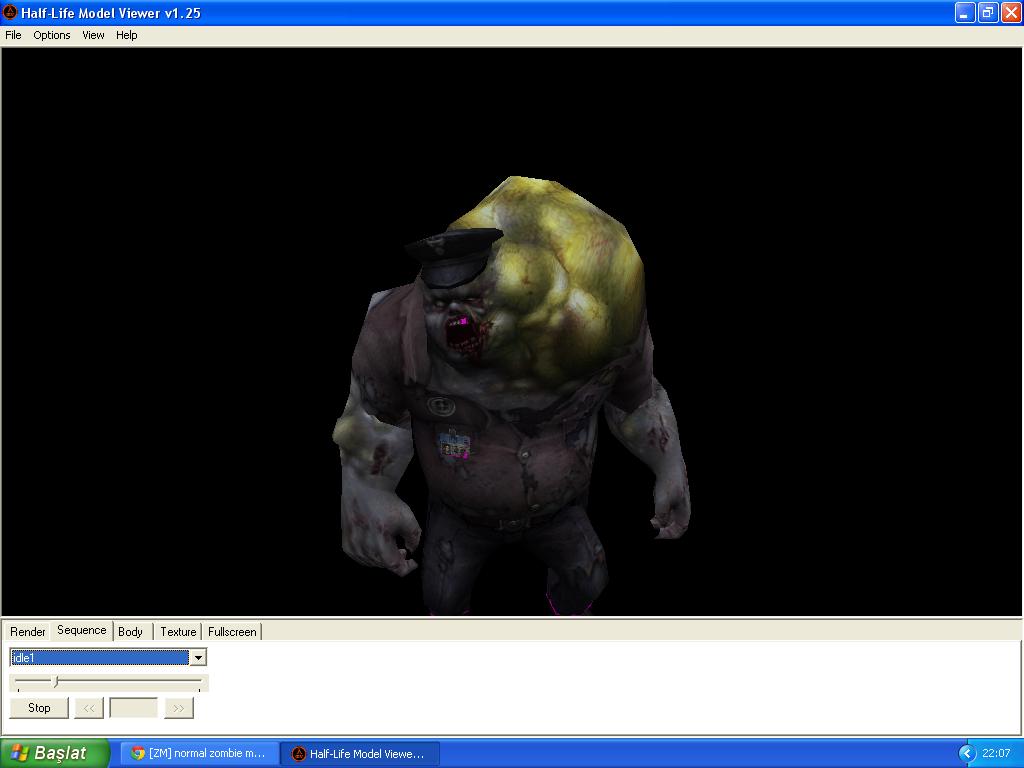1024x768 pixels.
Task: Step to next frame with >> button
Action: coord(178,708)
